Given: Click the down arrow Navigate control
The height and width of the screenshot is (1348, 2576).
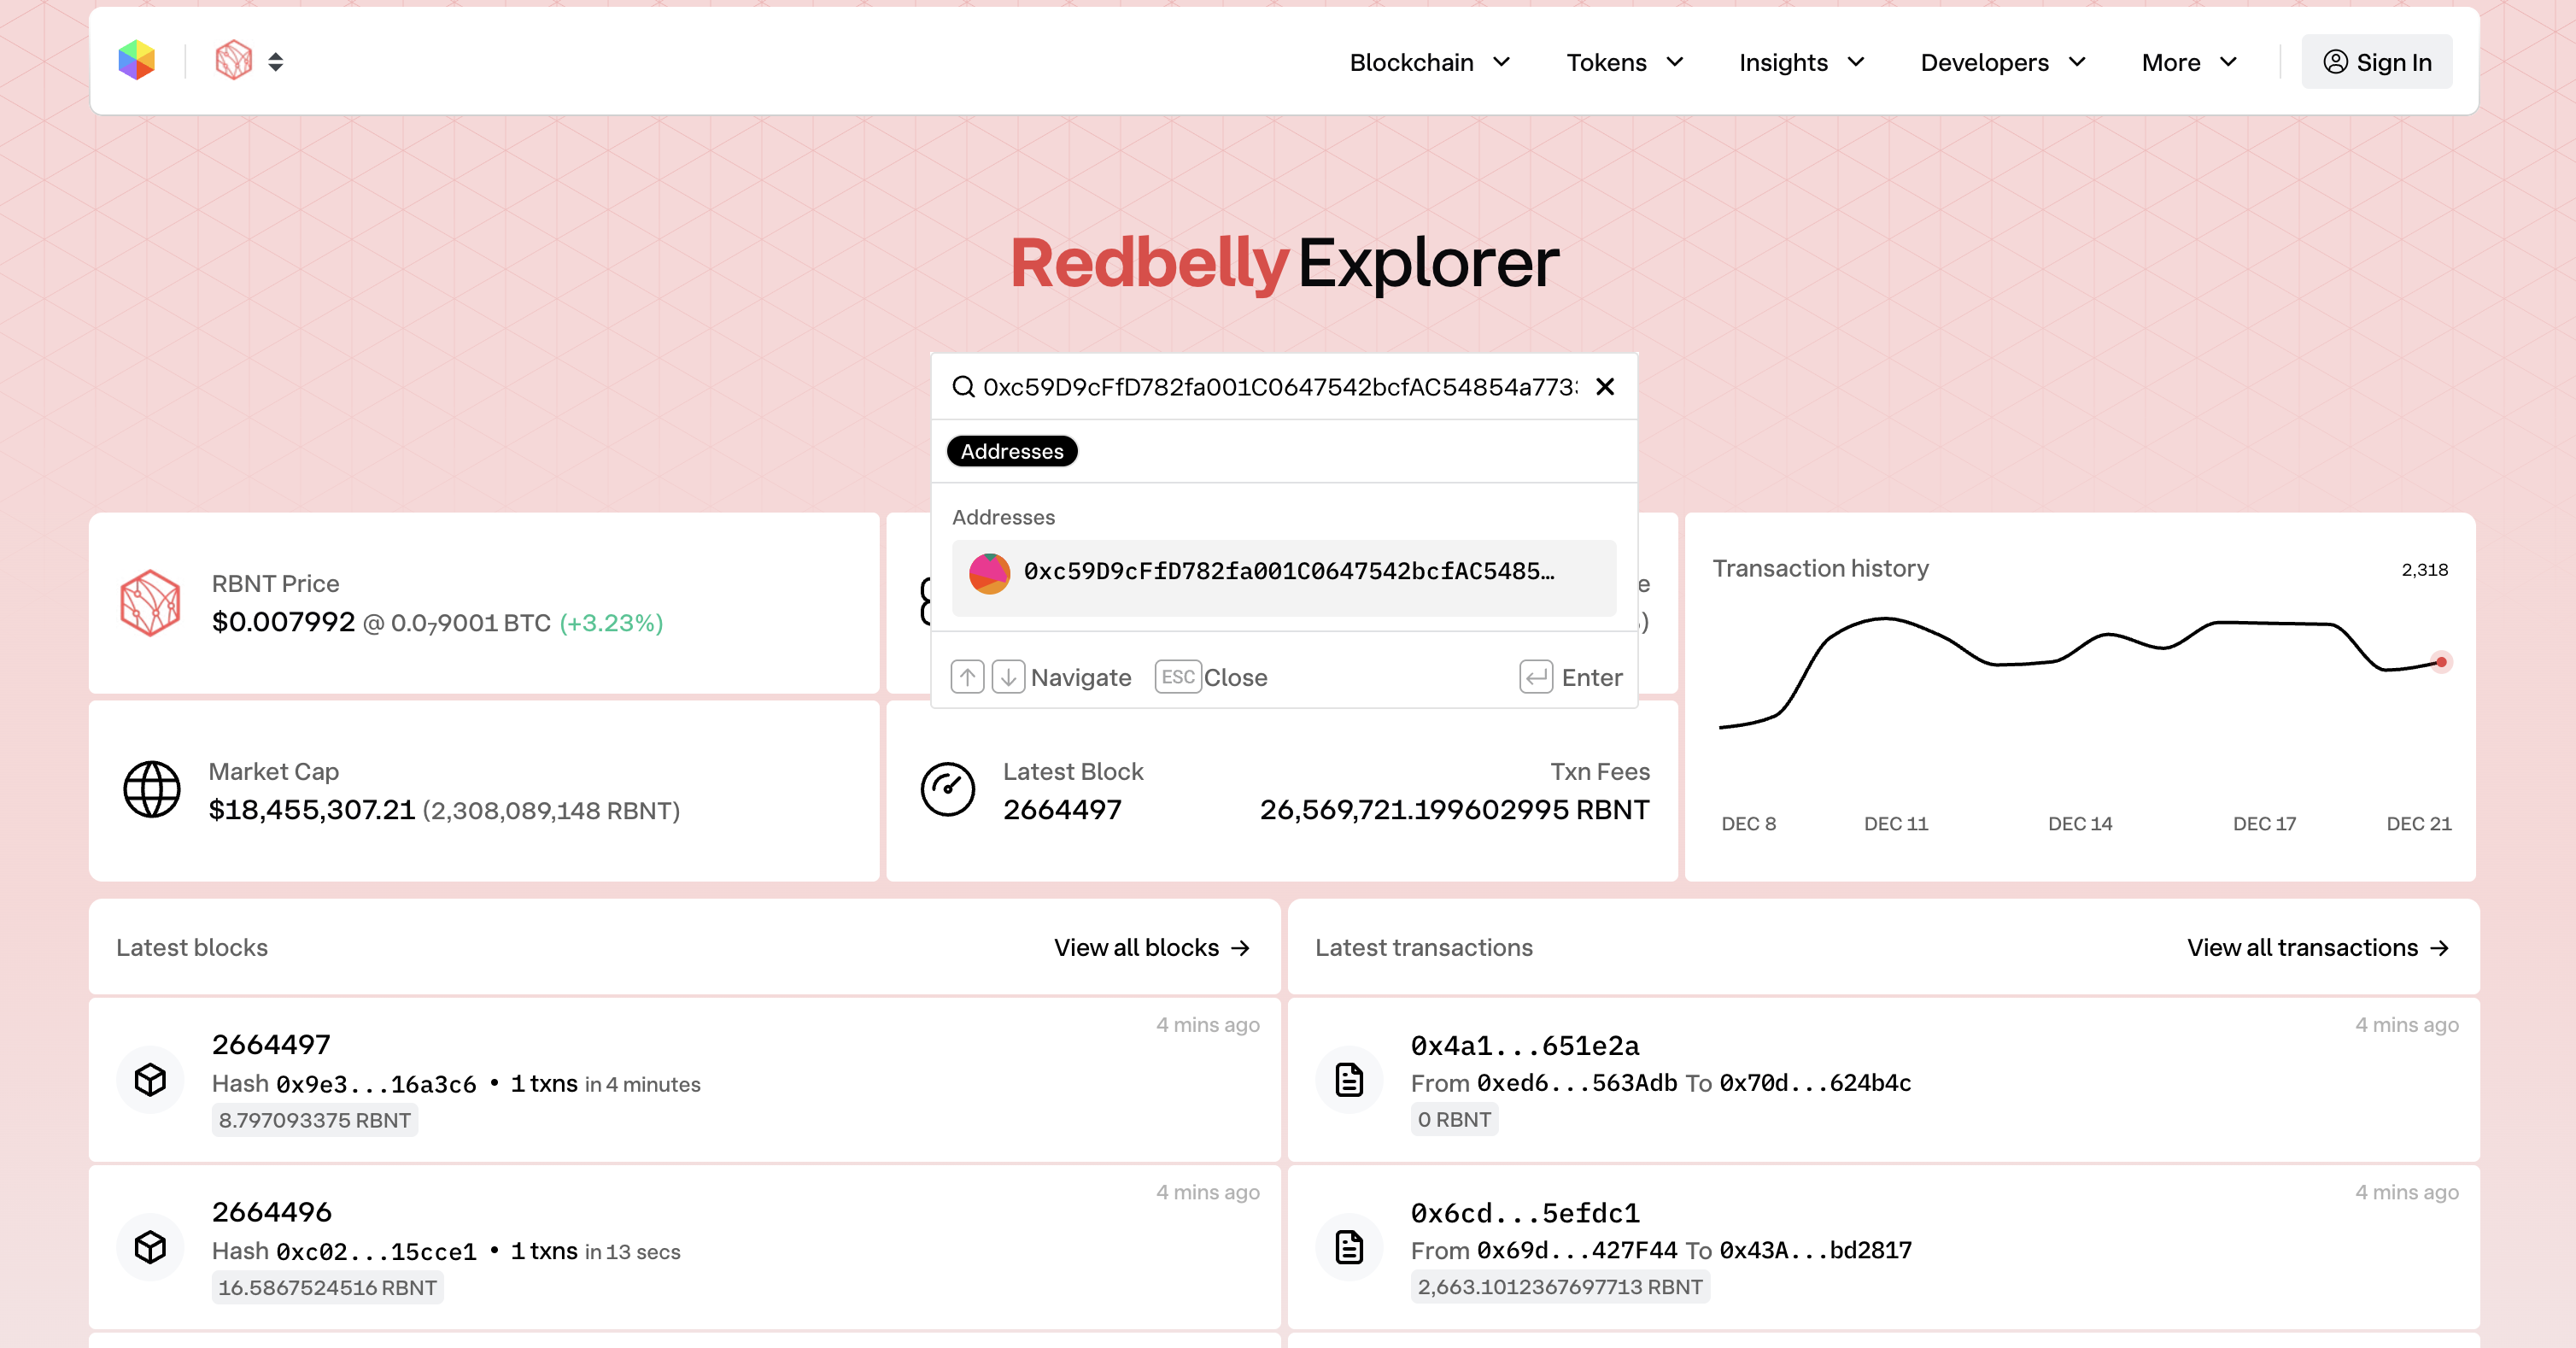Looking at the screenshot, I should pos(1009,677).
